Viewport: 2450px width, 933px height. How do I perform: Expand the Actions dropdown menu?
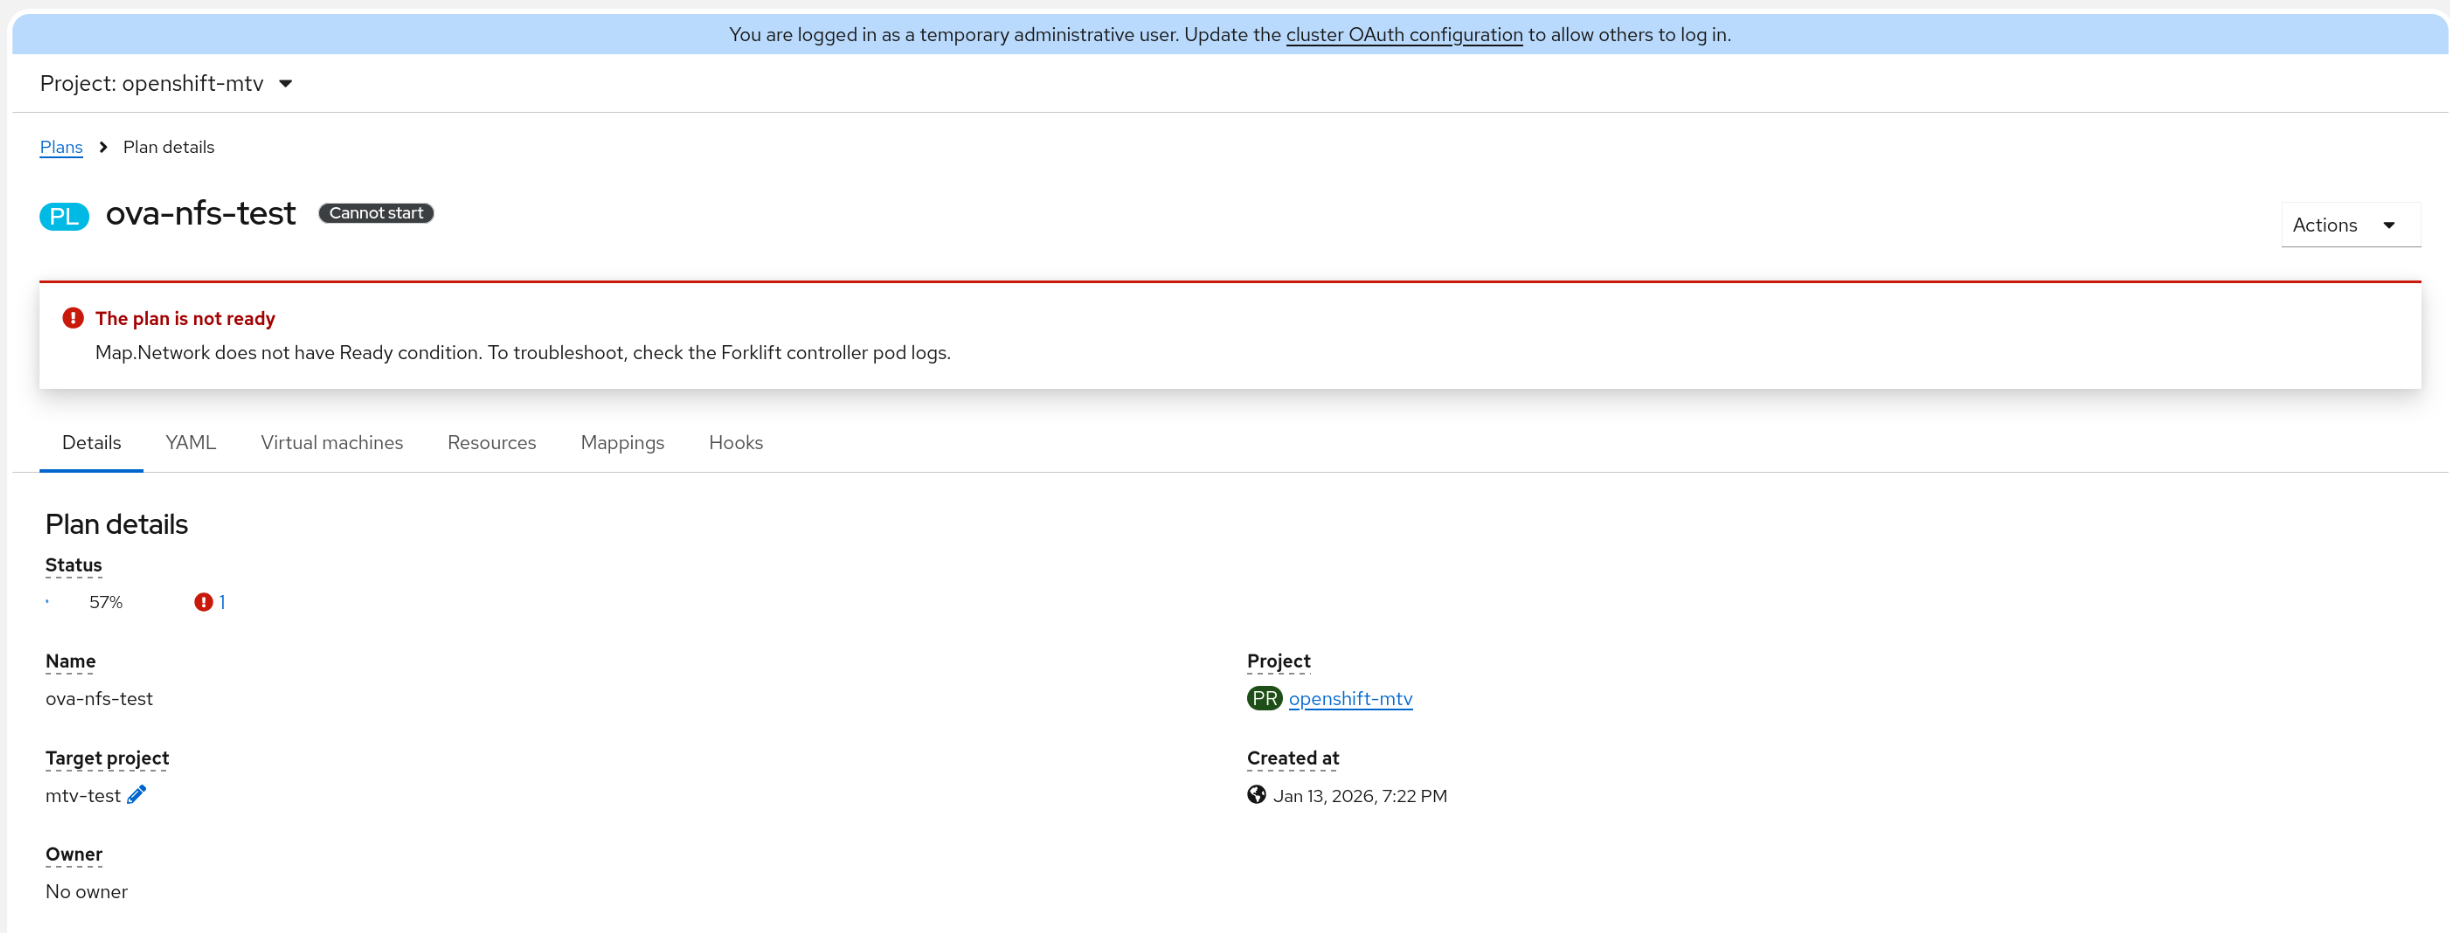tap(2348, 225)
